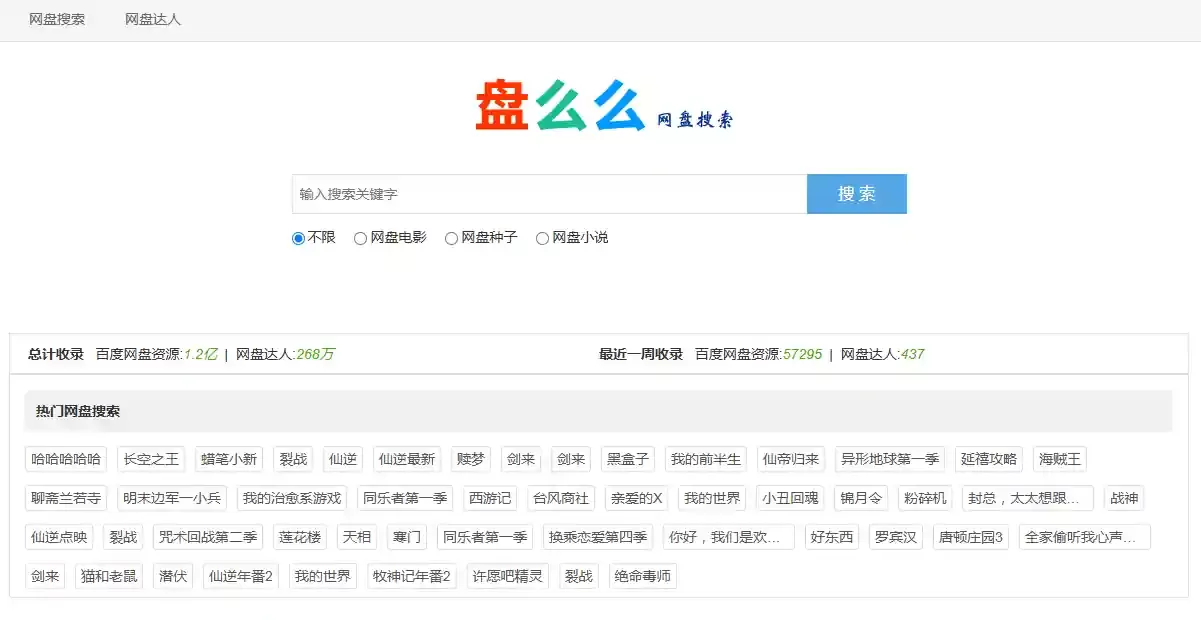Select the 网盘种子 radio option
The width and height of the screenshot is (1201, 620).
point(451,238)
